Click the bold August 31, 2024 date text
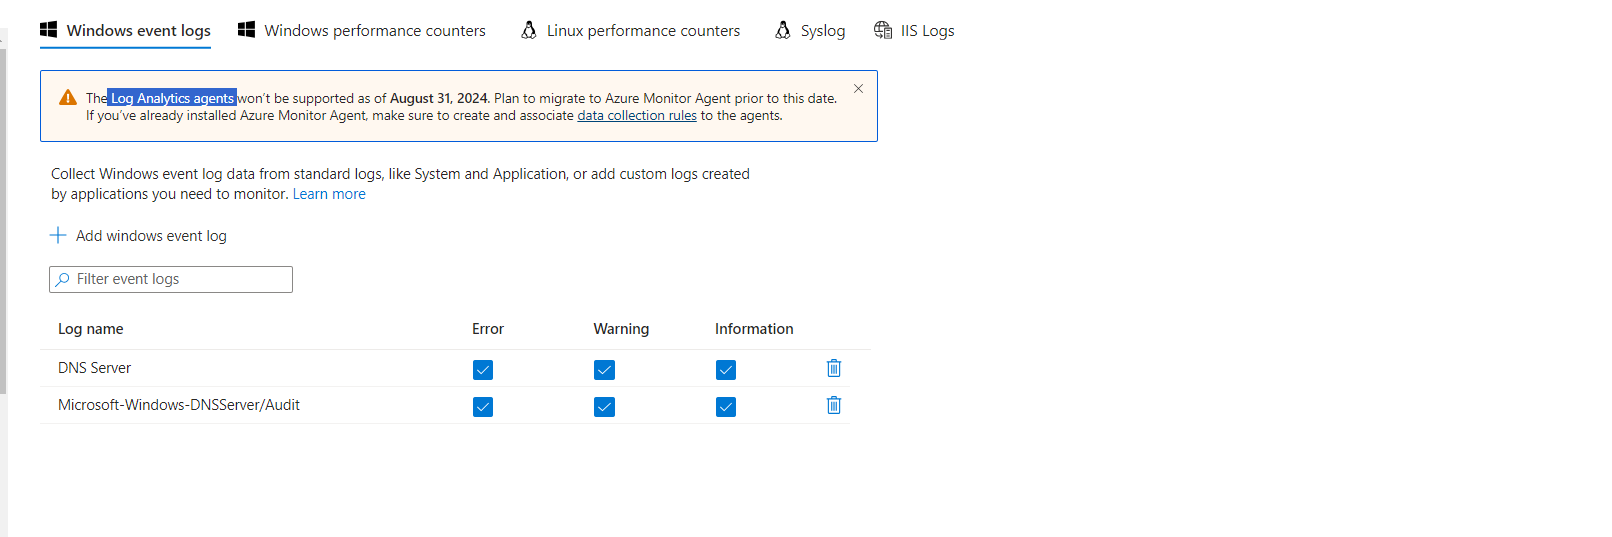Screen dimensions: 1612x537 (x=439, y=98)
